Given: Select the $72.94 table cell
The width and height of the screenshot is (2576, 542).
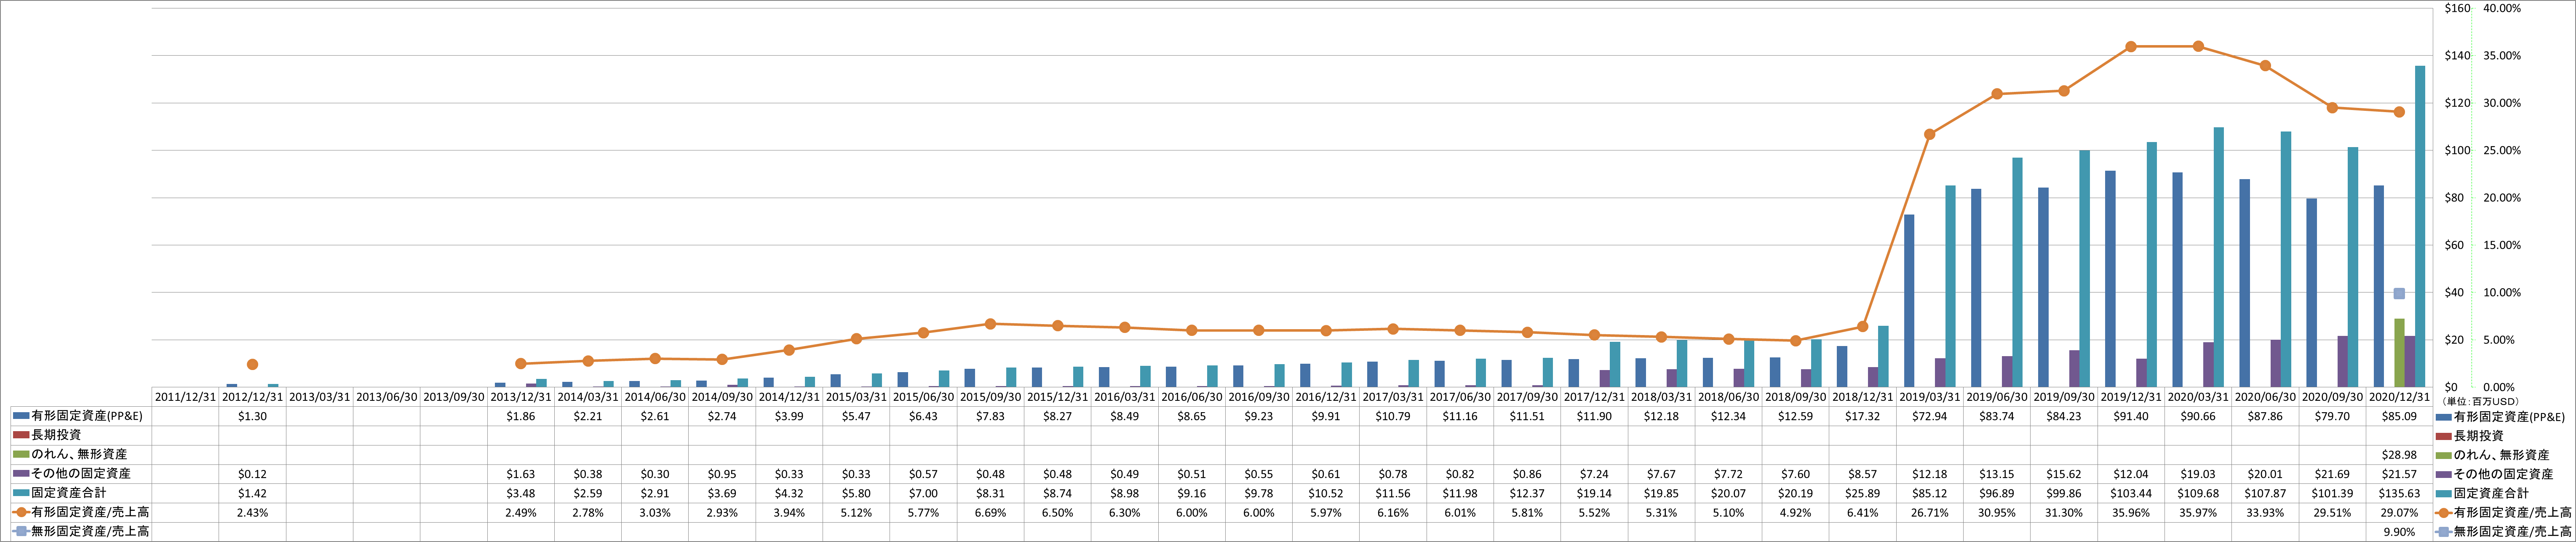Looking at the screenshot, I should (x=1929, y=416).
